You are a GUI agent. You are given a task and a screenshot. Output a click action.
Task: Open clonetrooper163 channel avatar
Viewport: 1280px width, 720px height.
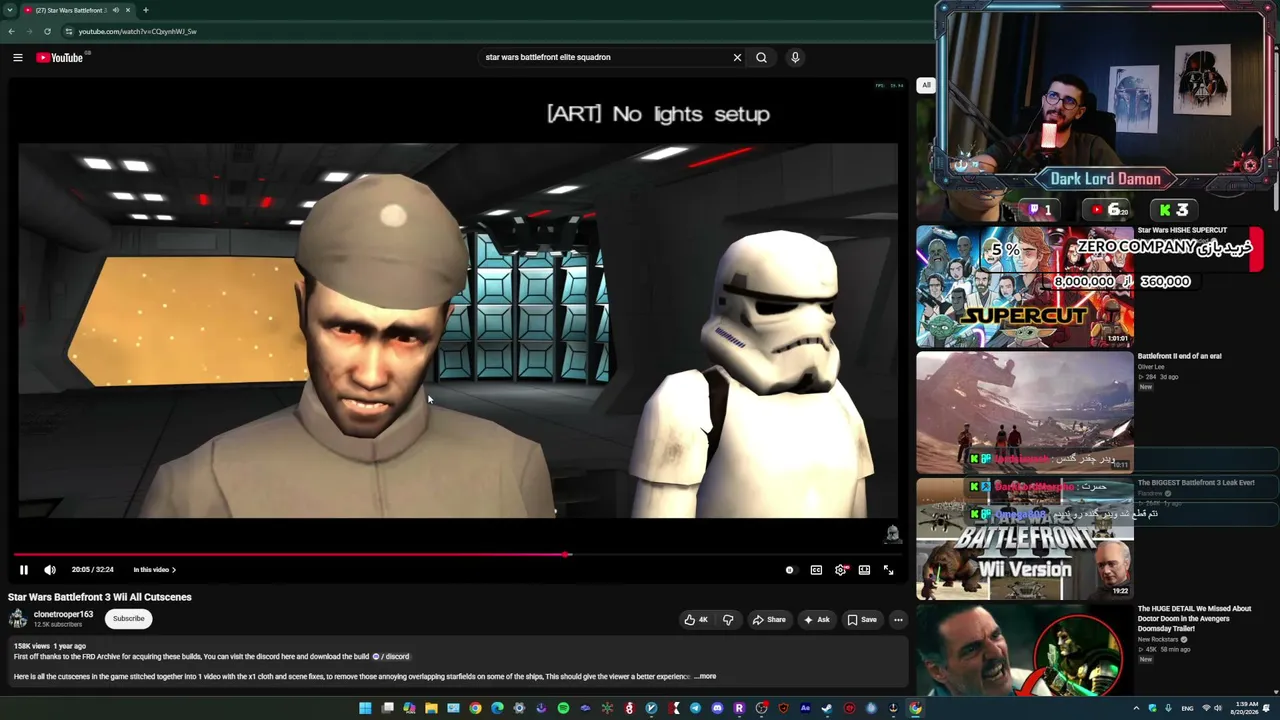[18, 619]
